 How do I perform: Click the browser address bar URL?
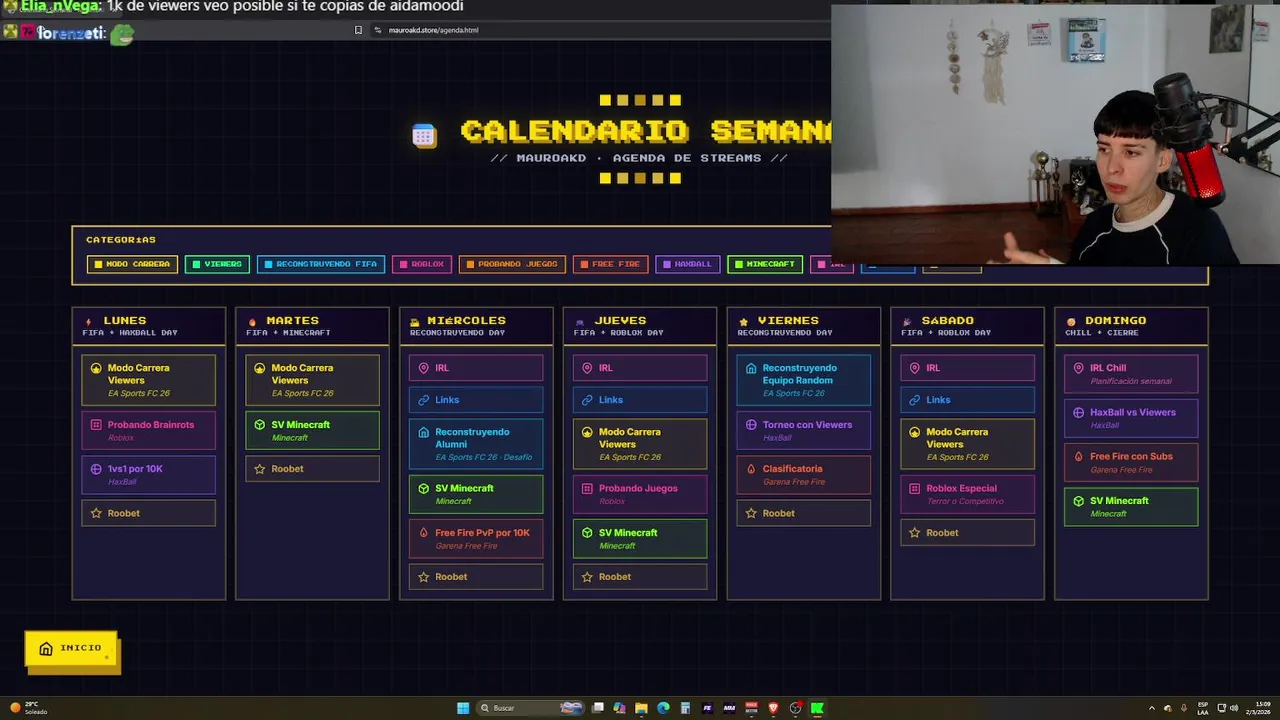click(433, 30)
